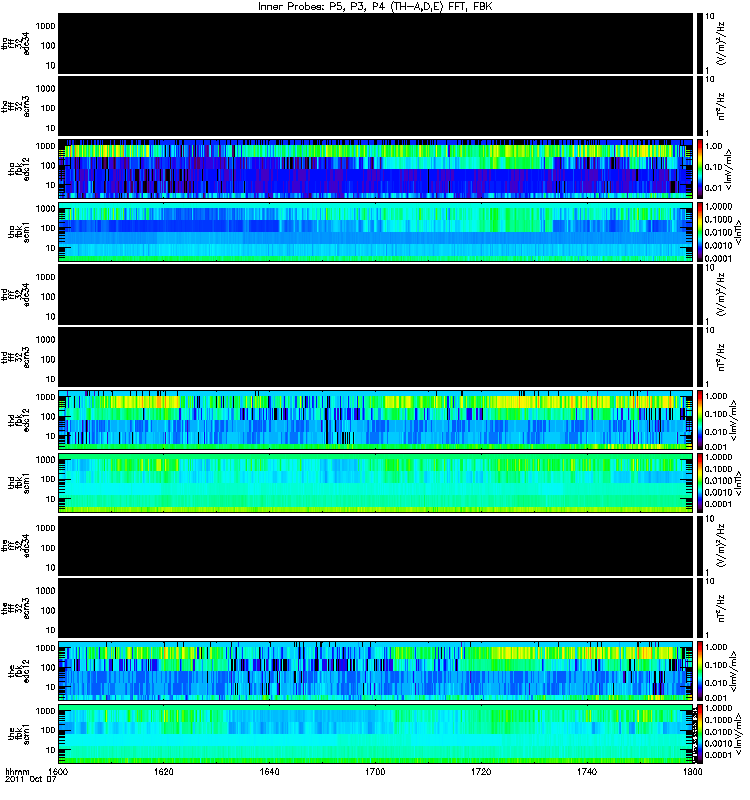The height and width of the screenshot is (800, 750).
Task: Click the '<|mV/m|>' unit label of thd fbk edc12
Action: (x=734, y=420)
